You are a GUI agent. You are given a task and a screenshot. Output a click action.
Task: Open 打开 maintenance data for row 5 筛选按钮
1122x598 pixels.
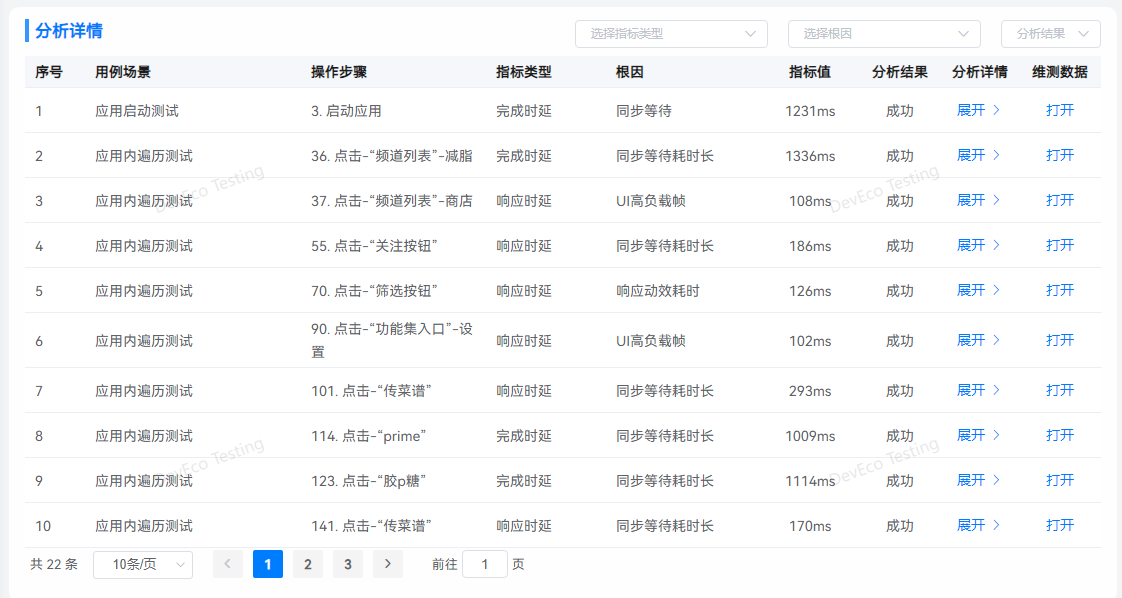[x=1060, y=290]
